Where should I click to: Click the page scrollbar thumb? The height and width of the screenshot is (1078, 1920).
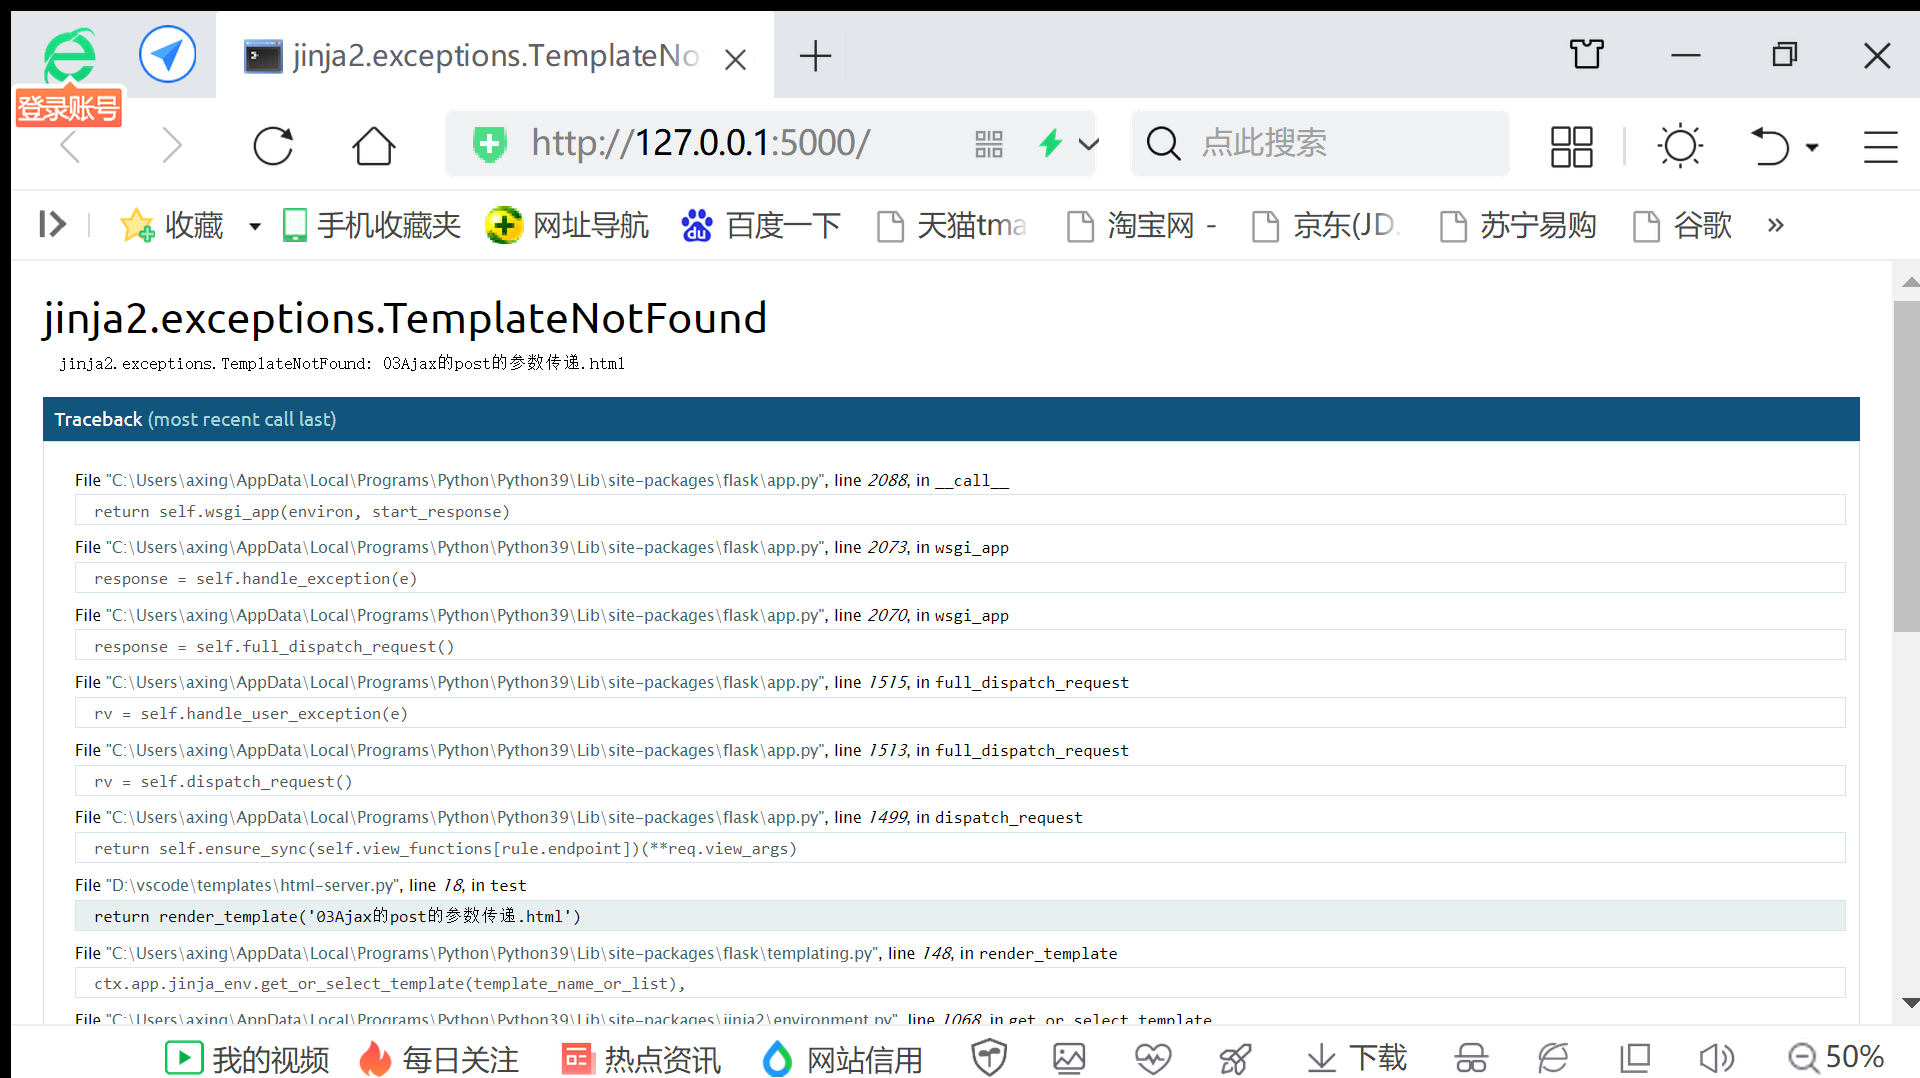1906,466
